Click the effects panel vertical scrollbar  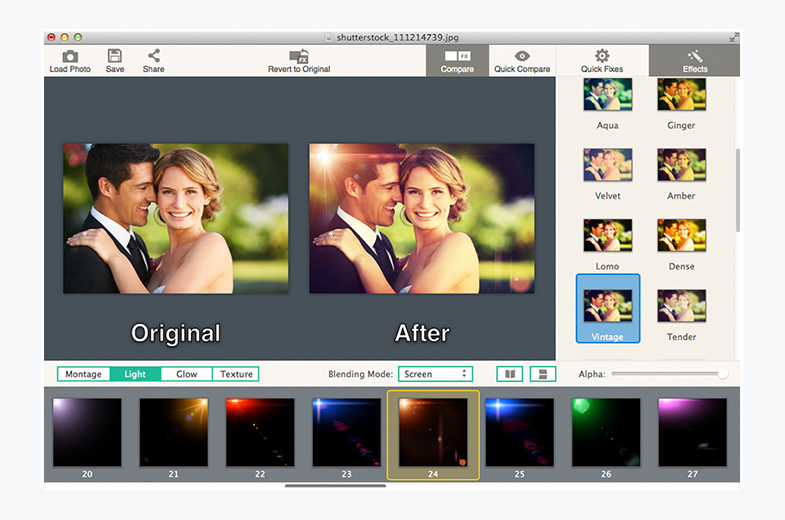pyautogui.click(x=738, y=190)
